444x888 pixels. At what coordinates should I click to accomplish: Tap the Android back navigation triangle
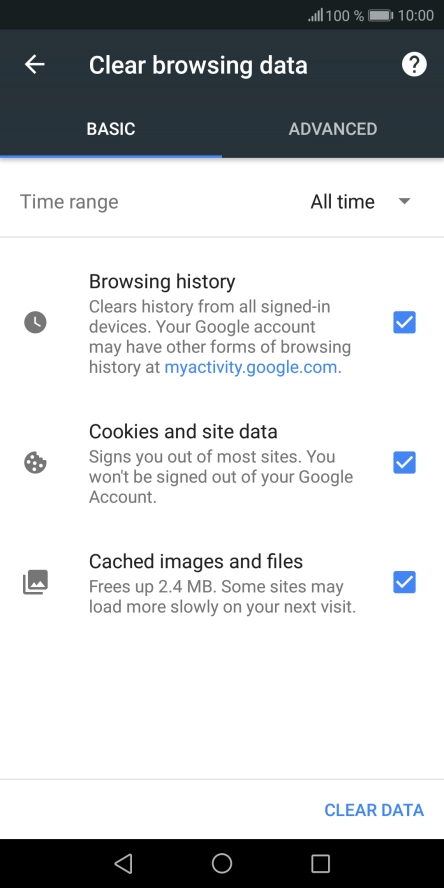click(x=123, y=863)
